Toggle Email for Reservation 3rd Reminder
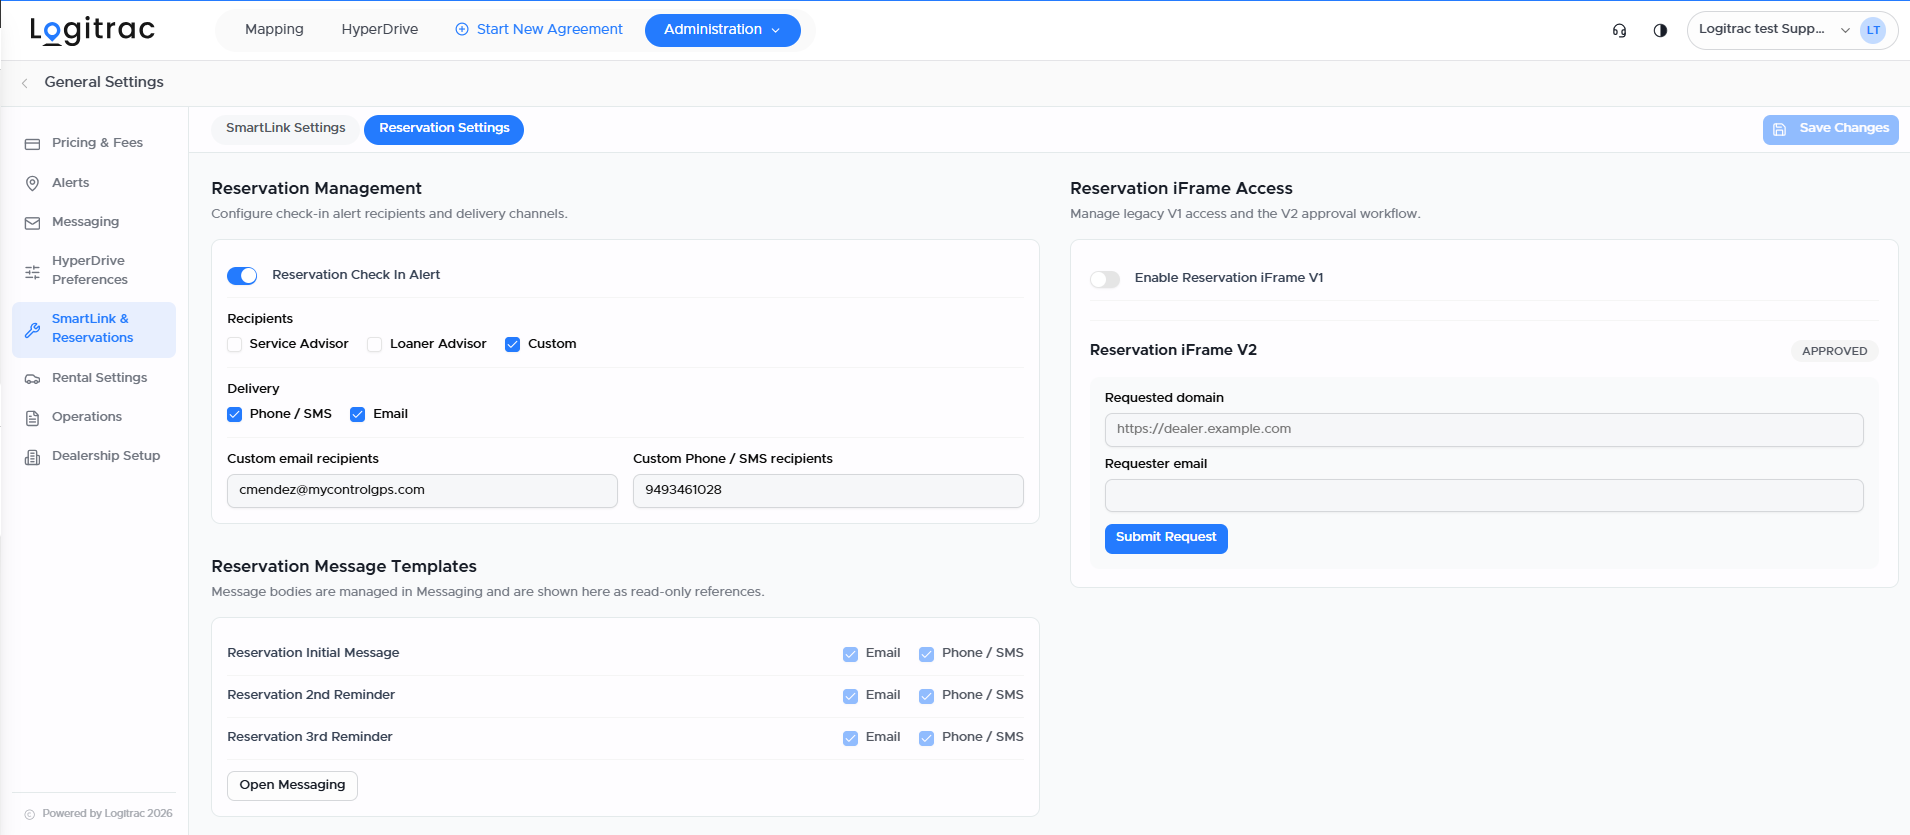1910x835 pixels. pyautogui.click(x=851, y=738)
